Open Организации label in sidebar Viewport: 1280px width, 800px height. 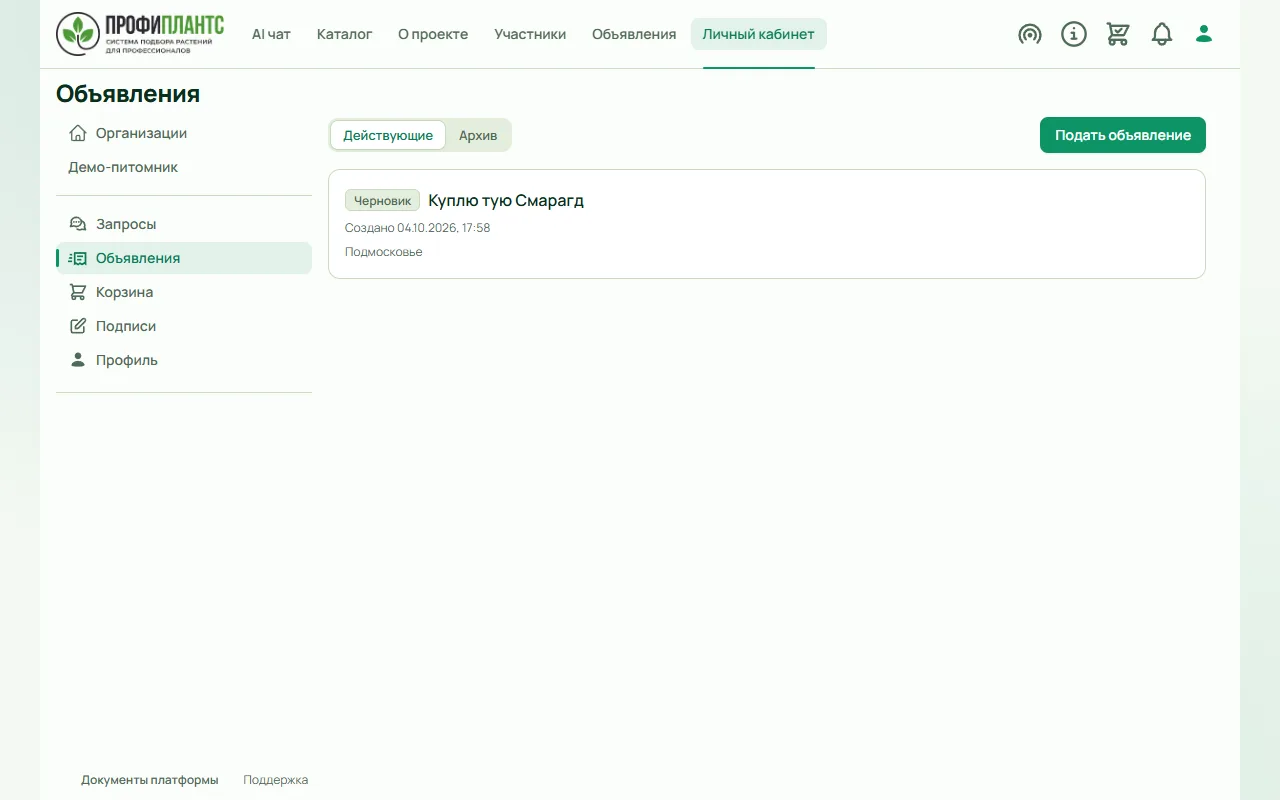click(x=141, y=133)
